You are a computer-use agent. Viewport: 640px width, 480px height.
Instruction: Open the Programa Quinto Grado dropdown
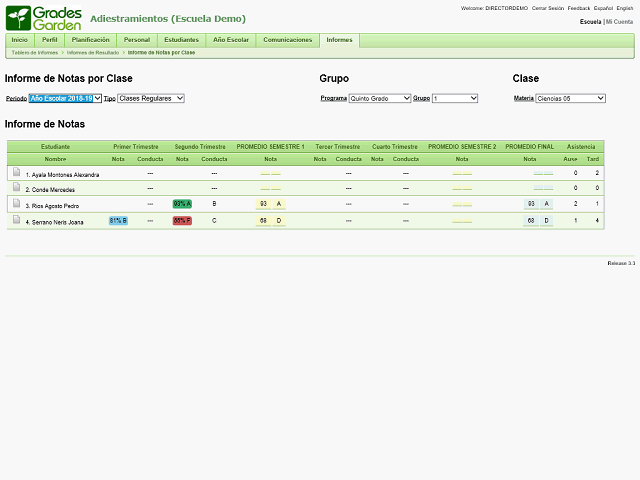(380, 98)
